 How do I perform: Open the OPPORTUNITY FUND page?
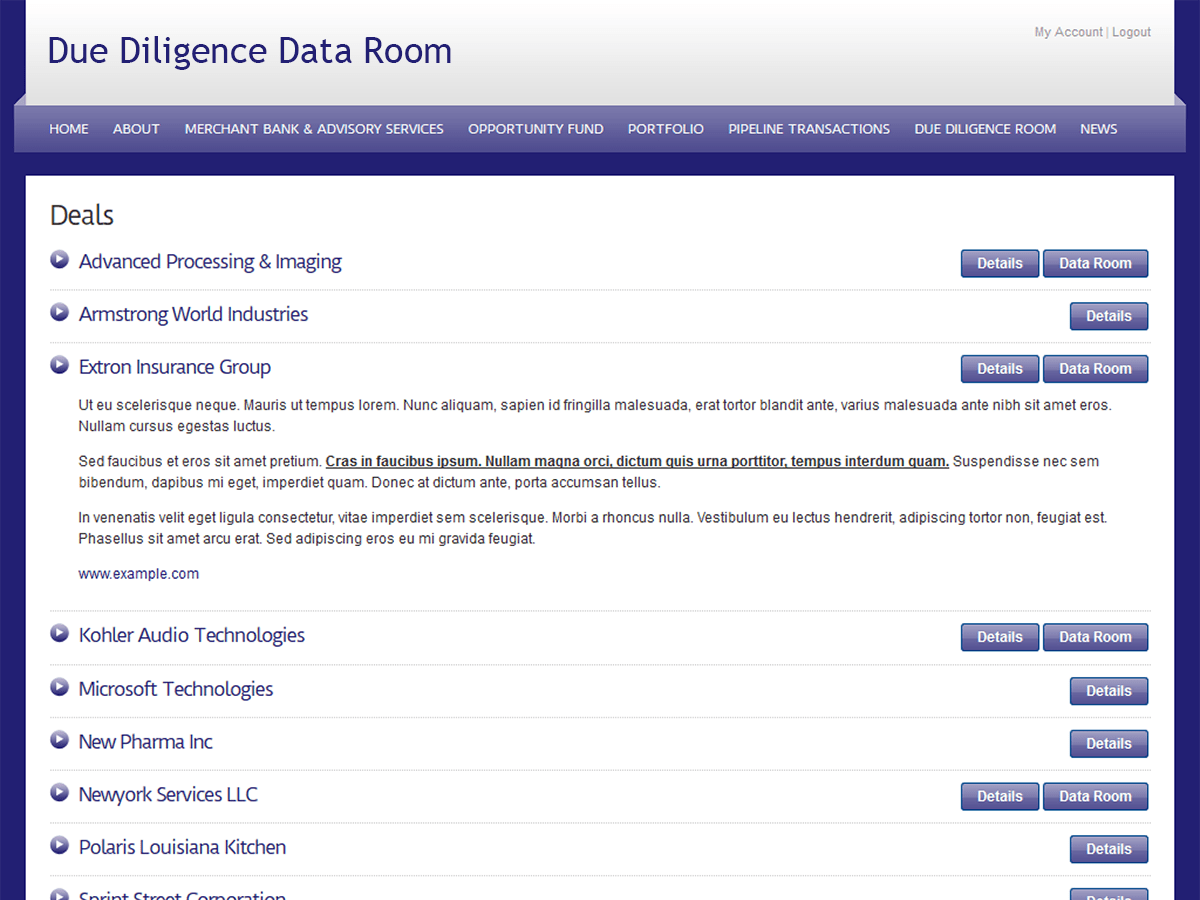pos(536,128)
